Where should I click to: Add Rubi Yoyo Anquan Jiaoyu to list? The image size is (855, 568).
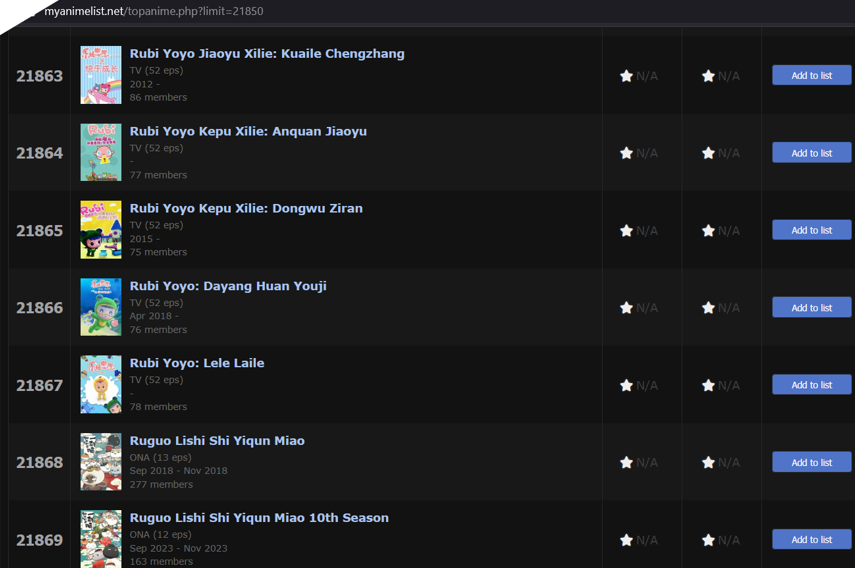pos(811,153)
